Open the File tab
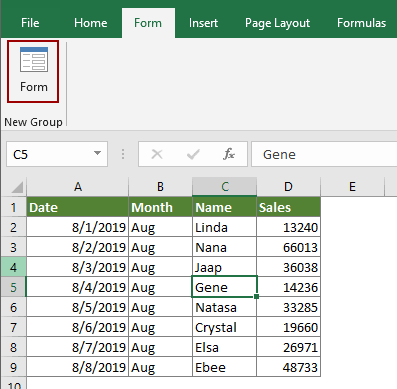 tap(30, 23)
